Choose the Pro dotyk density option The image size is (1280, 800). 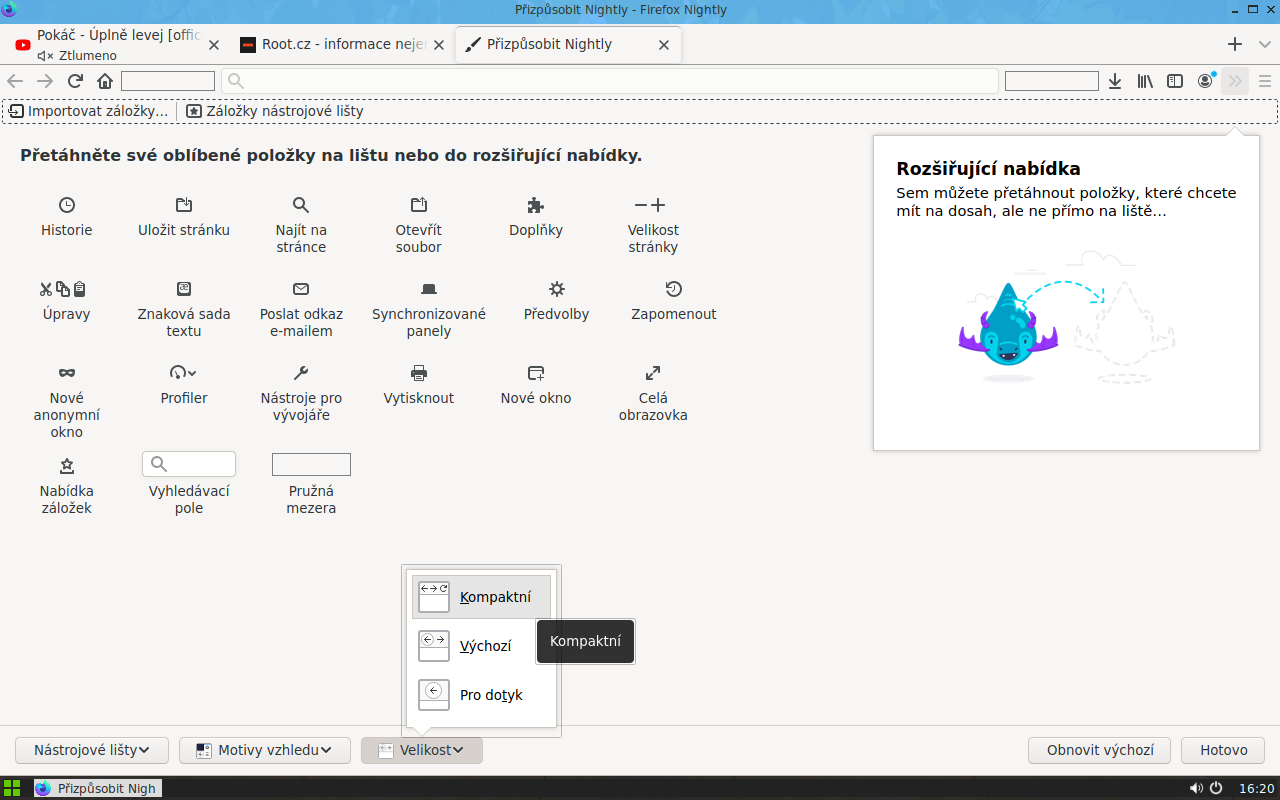pyautogui.click(x=481, y=695)
